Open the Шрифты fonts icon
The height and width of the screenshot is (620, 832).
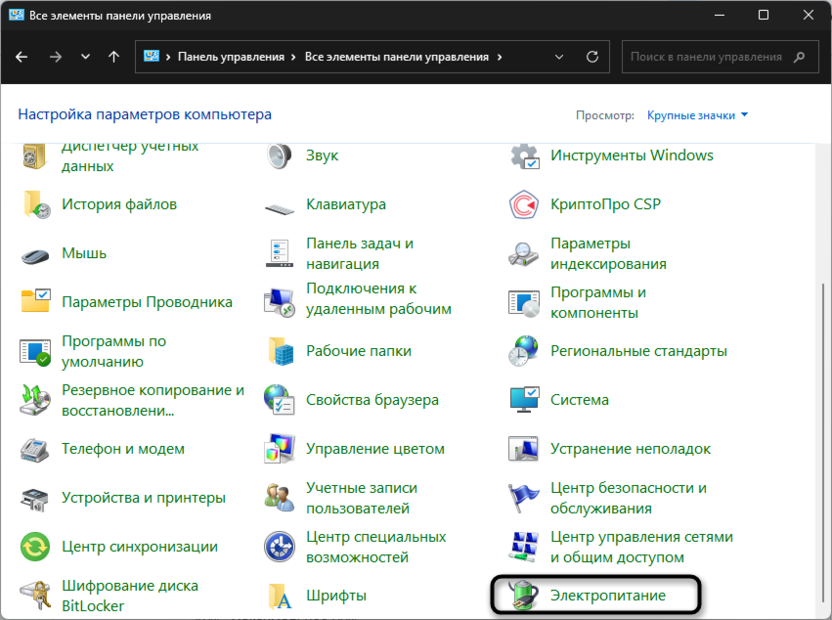(280, 596)
